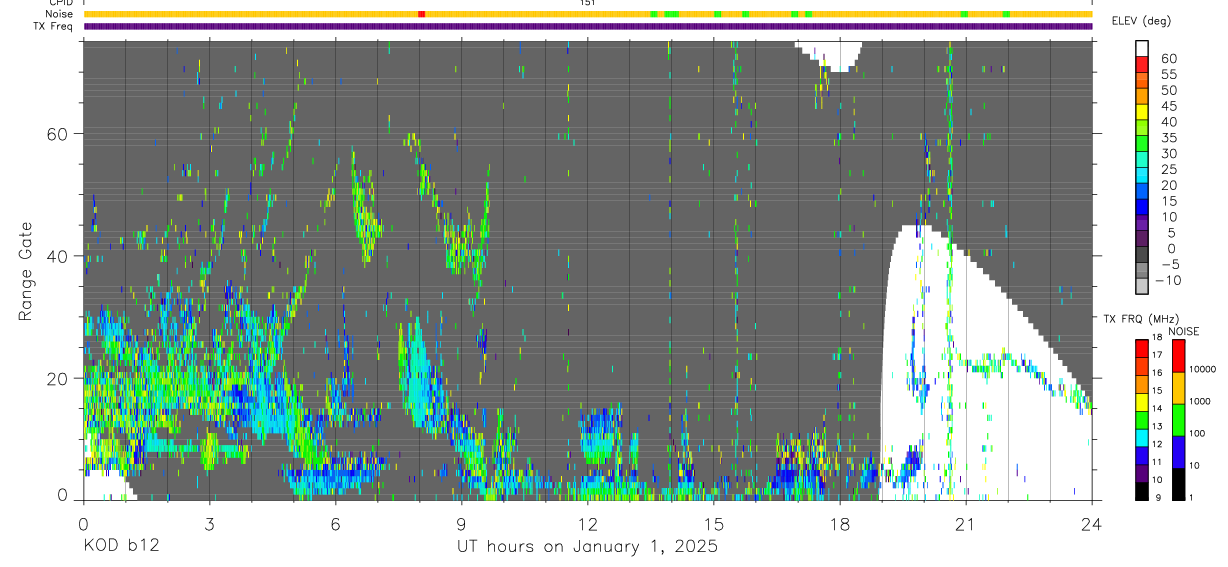
Task: Click the black 1–10 NOISE swatch
Action: coord(1179,484)
